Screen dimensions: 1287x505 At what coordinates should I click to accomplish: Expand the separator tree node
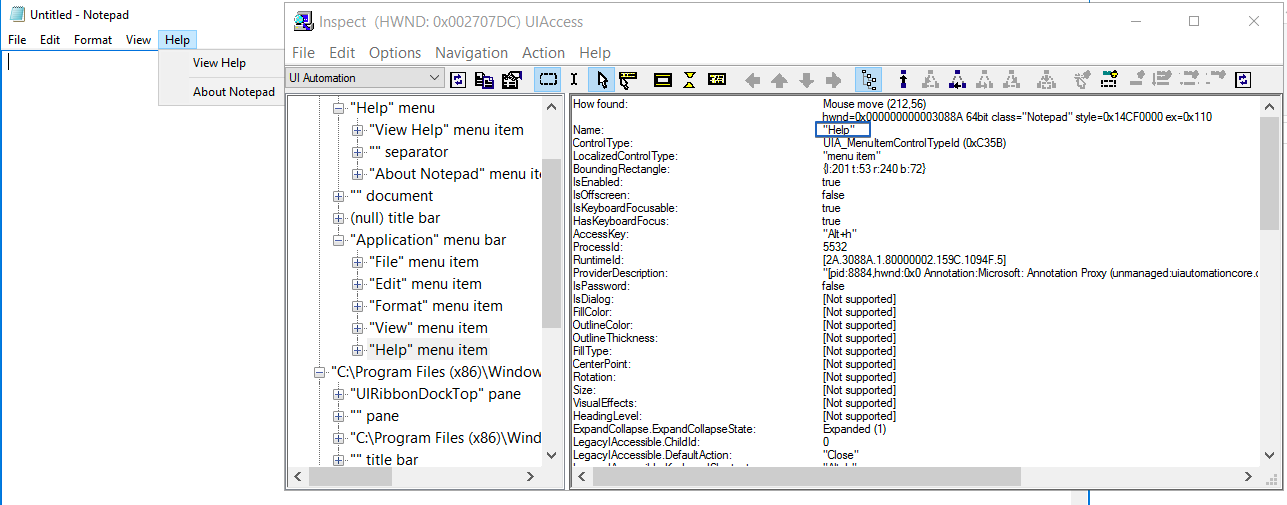pyautogui.click(x=358, y=152)
